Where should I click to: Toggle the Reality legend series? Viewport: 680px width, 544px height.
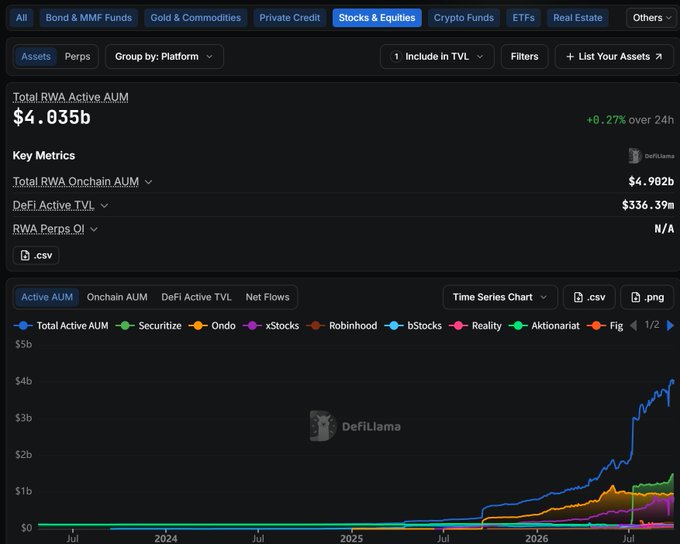coord(475,326)
